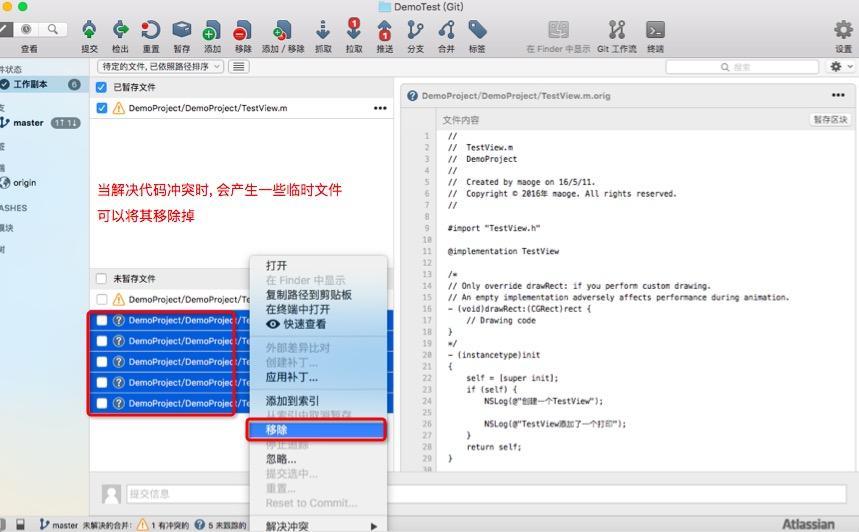Open the ellipsis menu in TestView.m.orig header

tap(838, 95)
